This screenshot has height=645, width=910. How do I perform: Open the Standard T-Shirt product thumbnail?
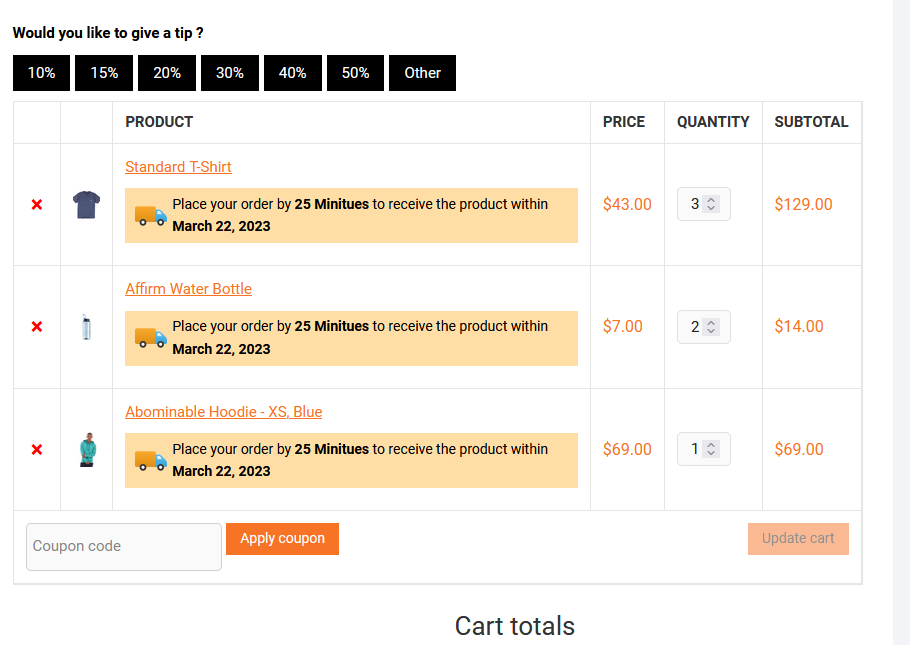coord(86,204)
